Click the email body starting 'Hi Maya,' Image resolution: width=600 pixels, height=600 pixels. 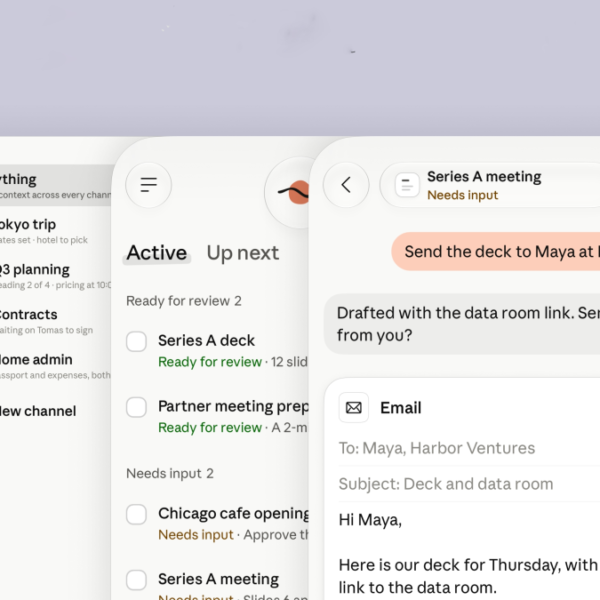point(469,553)
